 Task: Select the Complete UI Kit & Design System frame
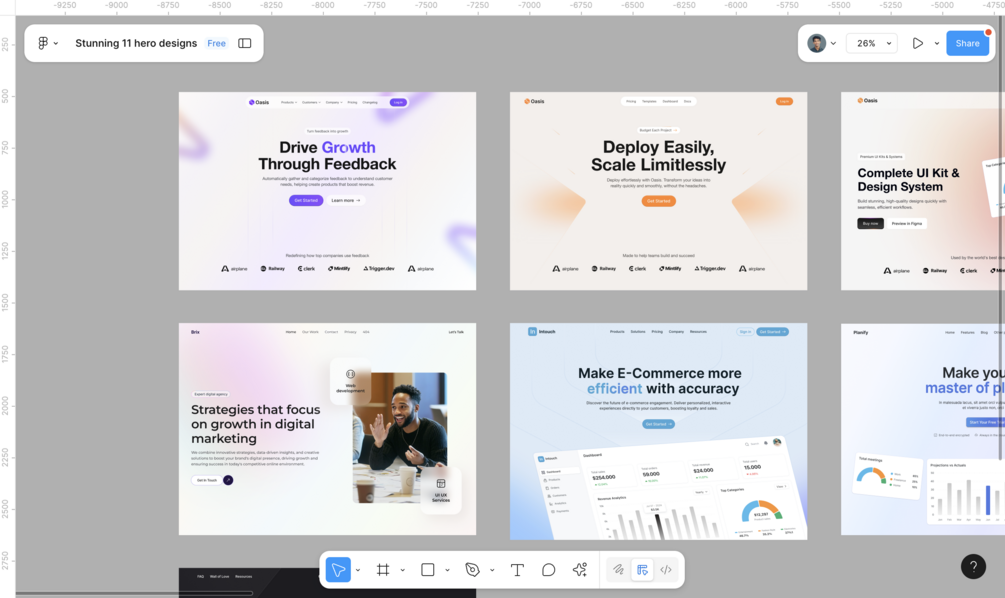(x=923, y=191)
